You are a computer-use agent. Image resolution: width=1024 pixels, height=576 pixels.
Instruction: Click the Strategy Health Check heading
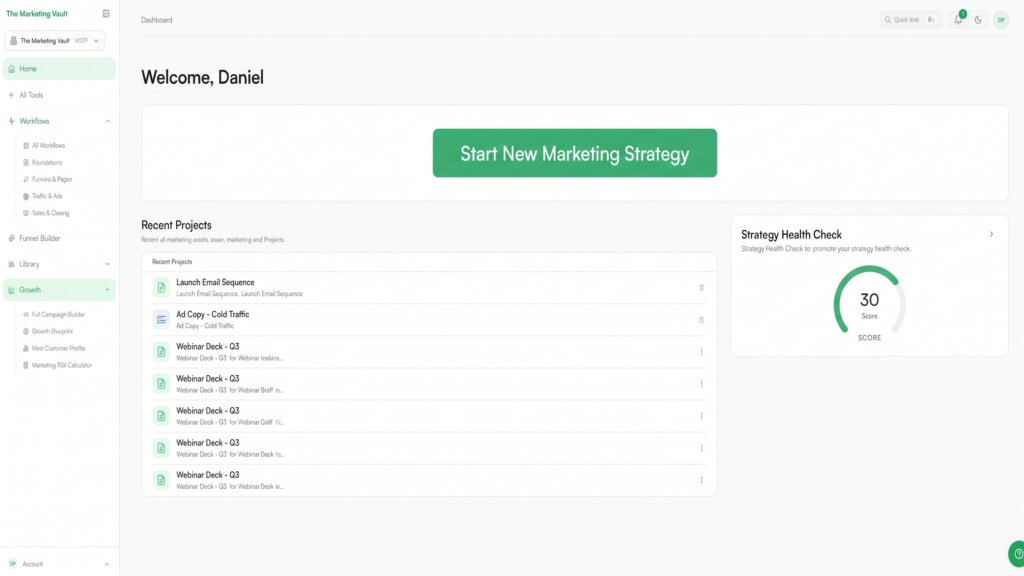[x=791, y=234]
